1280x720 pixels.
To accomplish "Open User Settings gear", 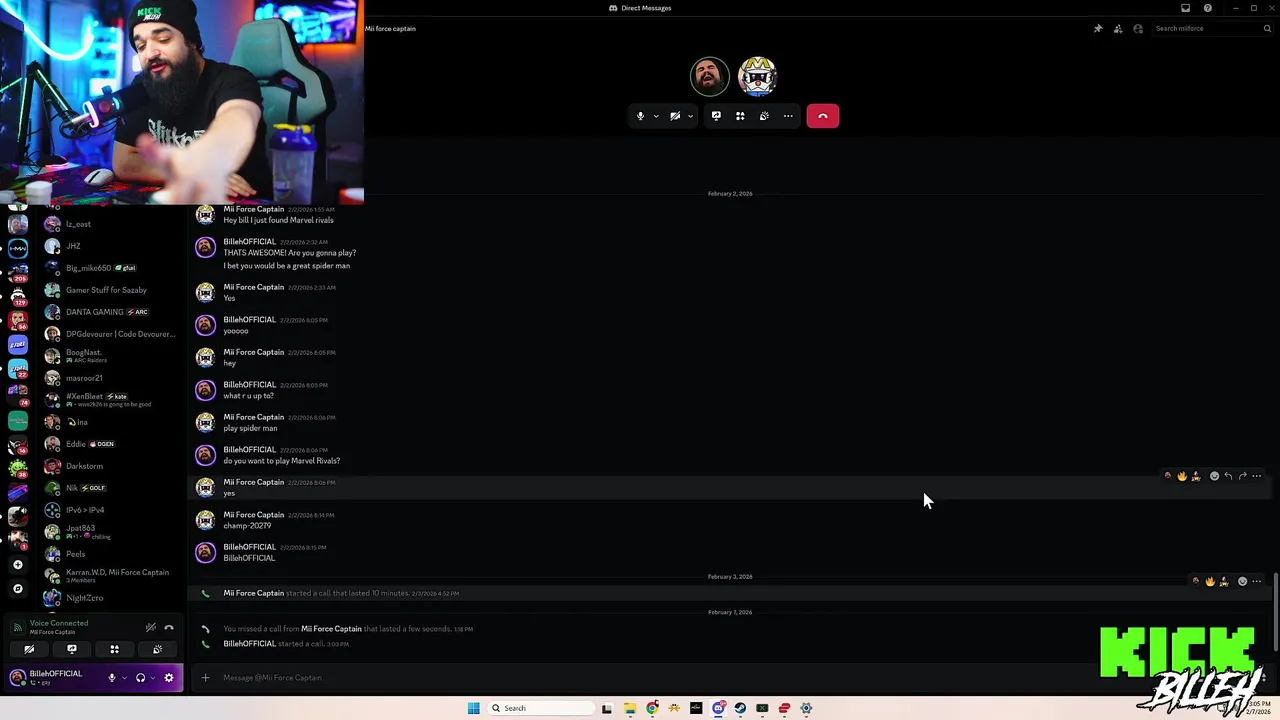I will pos(168,678).
